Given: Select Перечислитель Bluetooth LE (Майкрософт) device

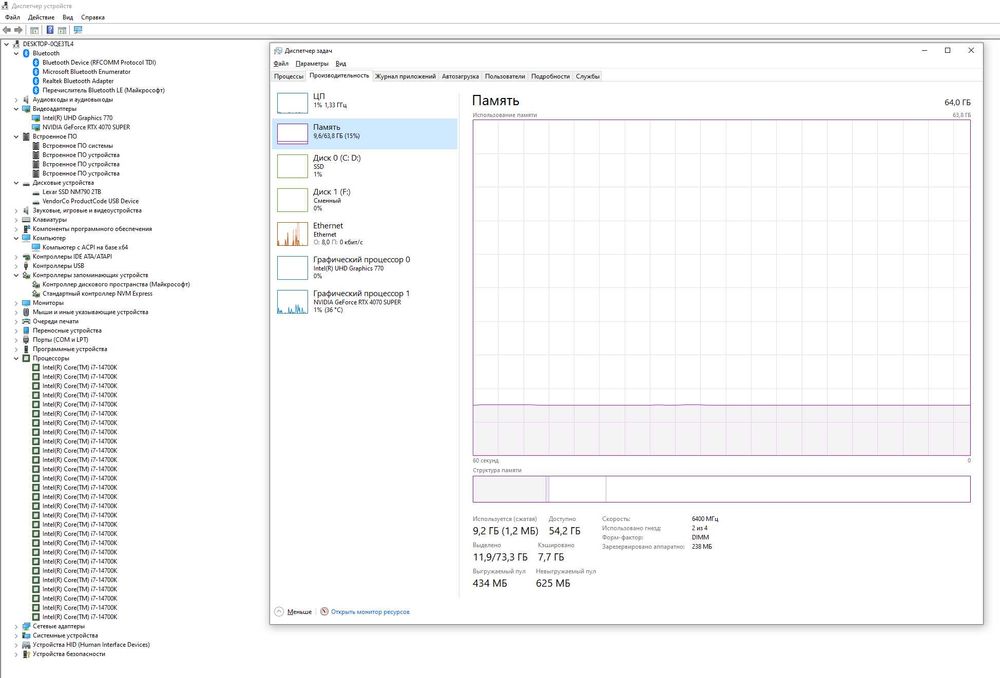Looking at the screenshot, I should 103,91.
